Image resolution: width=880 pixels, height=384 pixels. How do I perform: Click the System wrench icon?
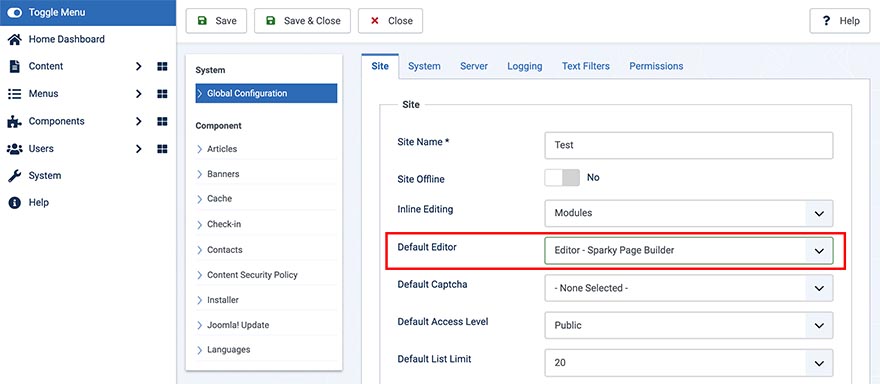[x=15, y=176]
